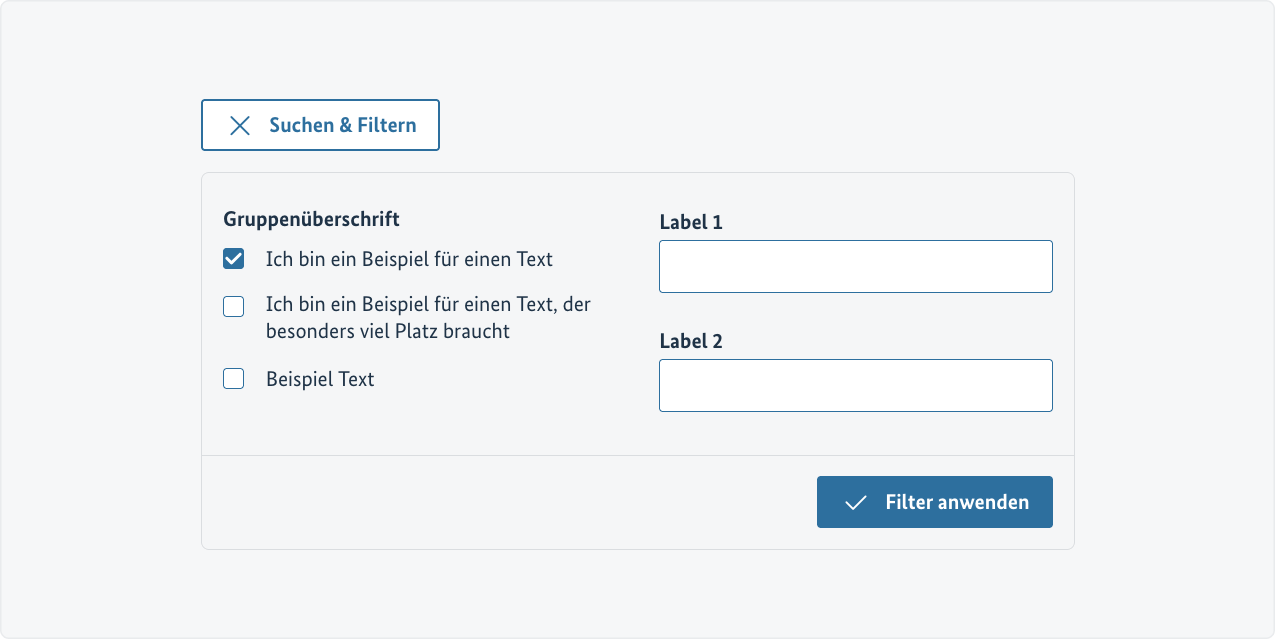Viewport: 1275px width, 639px height.
Task: Click the 'Beispiel Text' label text
Action: (320, 380)
